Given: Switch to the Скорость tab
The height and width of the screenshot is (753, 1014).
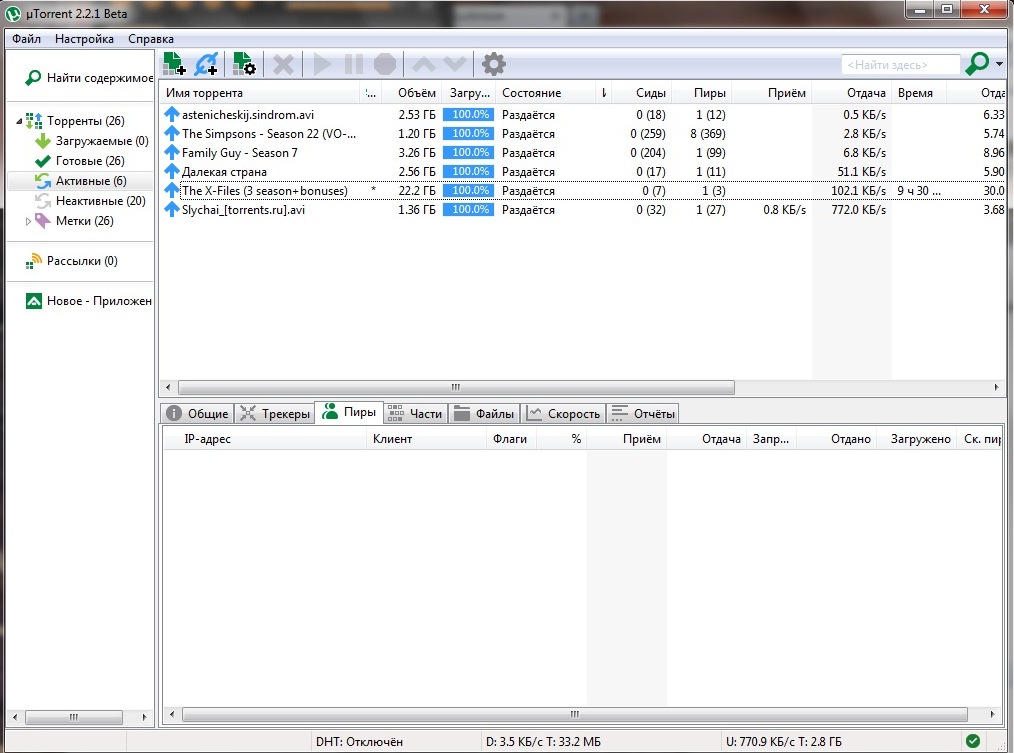Looking at the screenshot, I should point(564,414).
